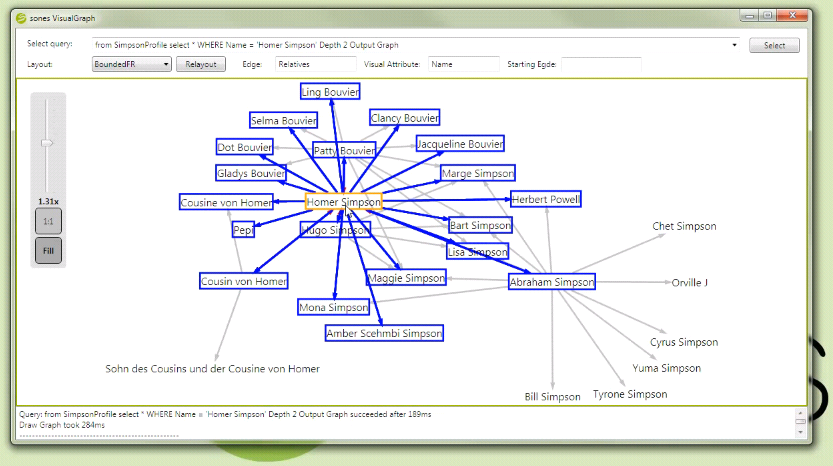Click the 1:1 zoom button
This screenshot has height=466, width=833.
(48, 222)
